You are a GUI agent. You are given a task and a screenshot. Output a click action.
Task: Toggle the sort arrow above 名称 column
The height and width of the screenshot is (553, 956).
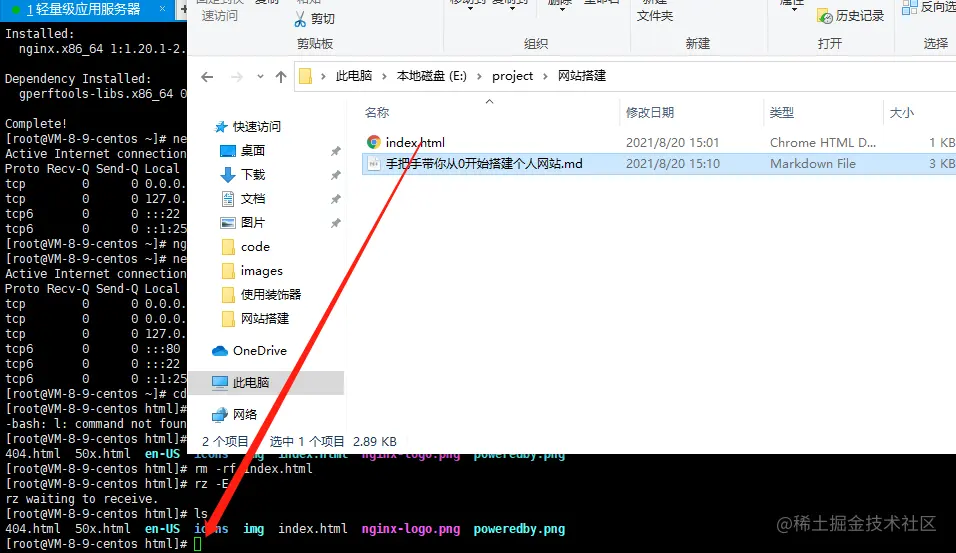tap(489, 101)
